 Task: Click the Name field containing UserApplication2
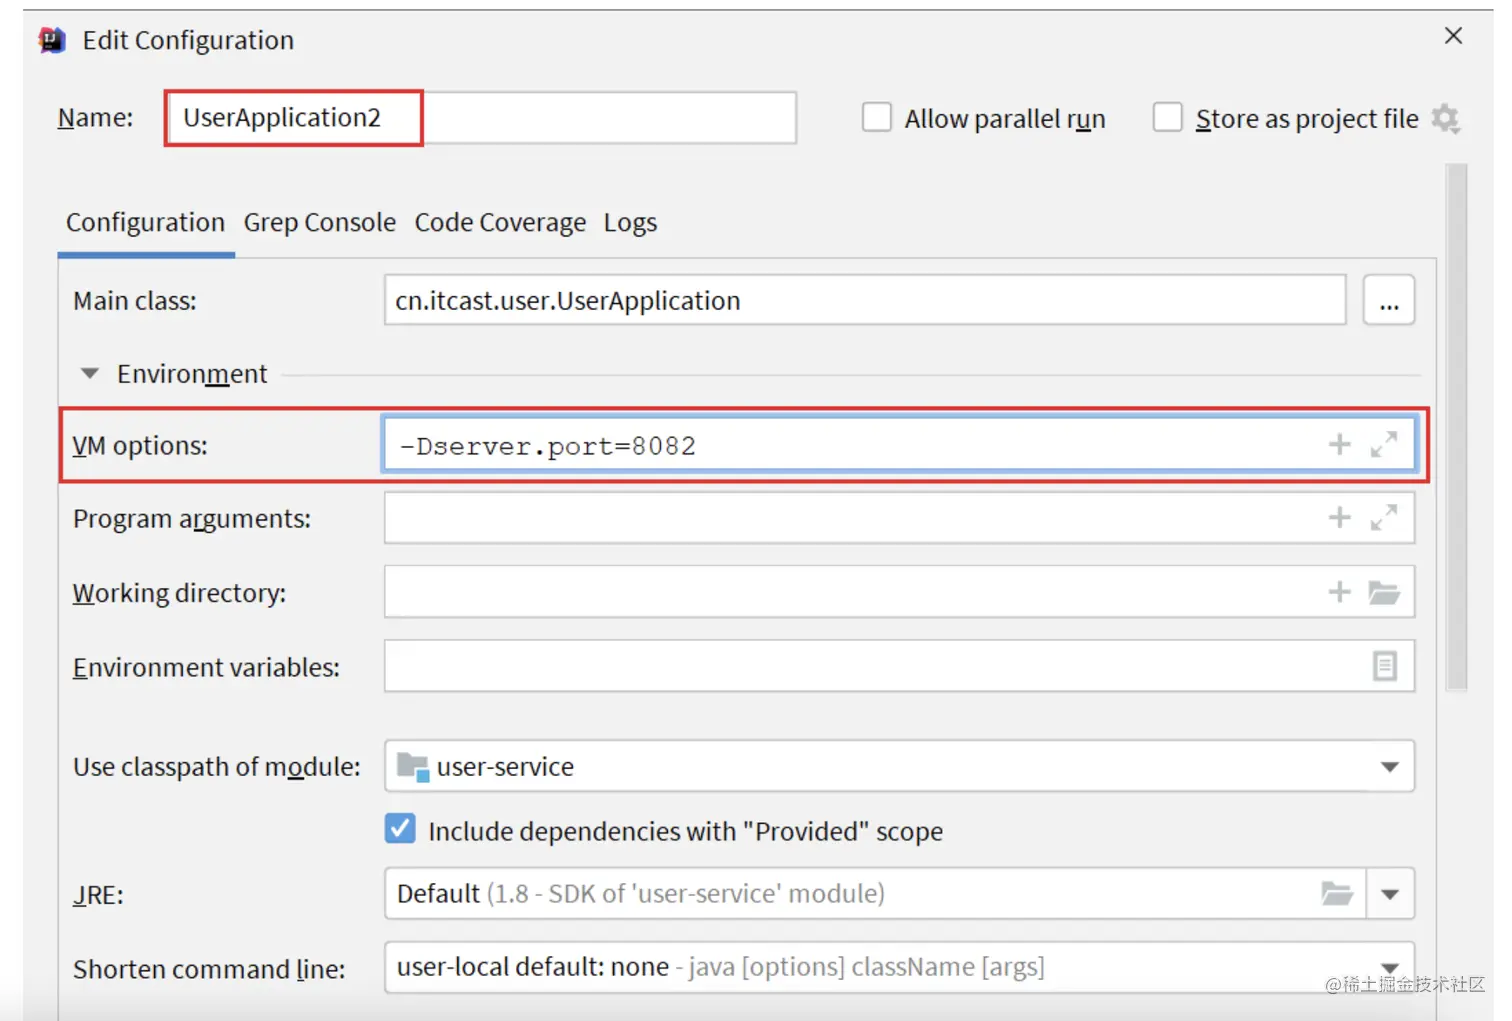point(481,118)
